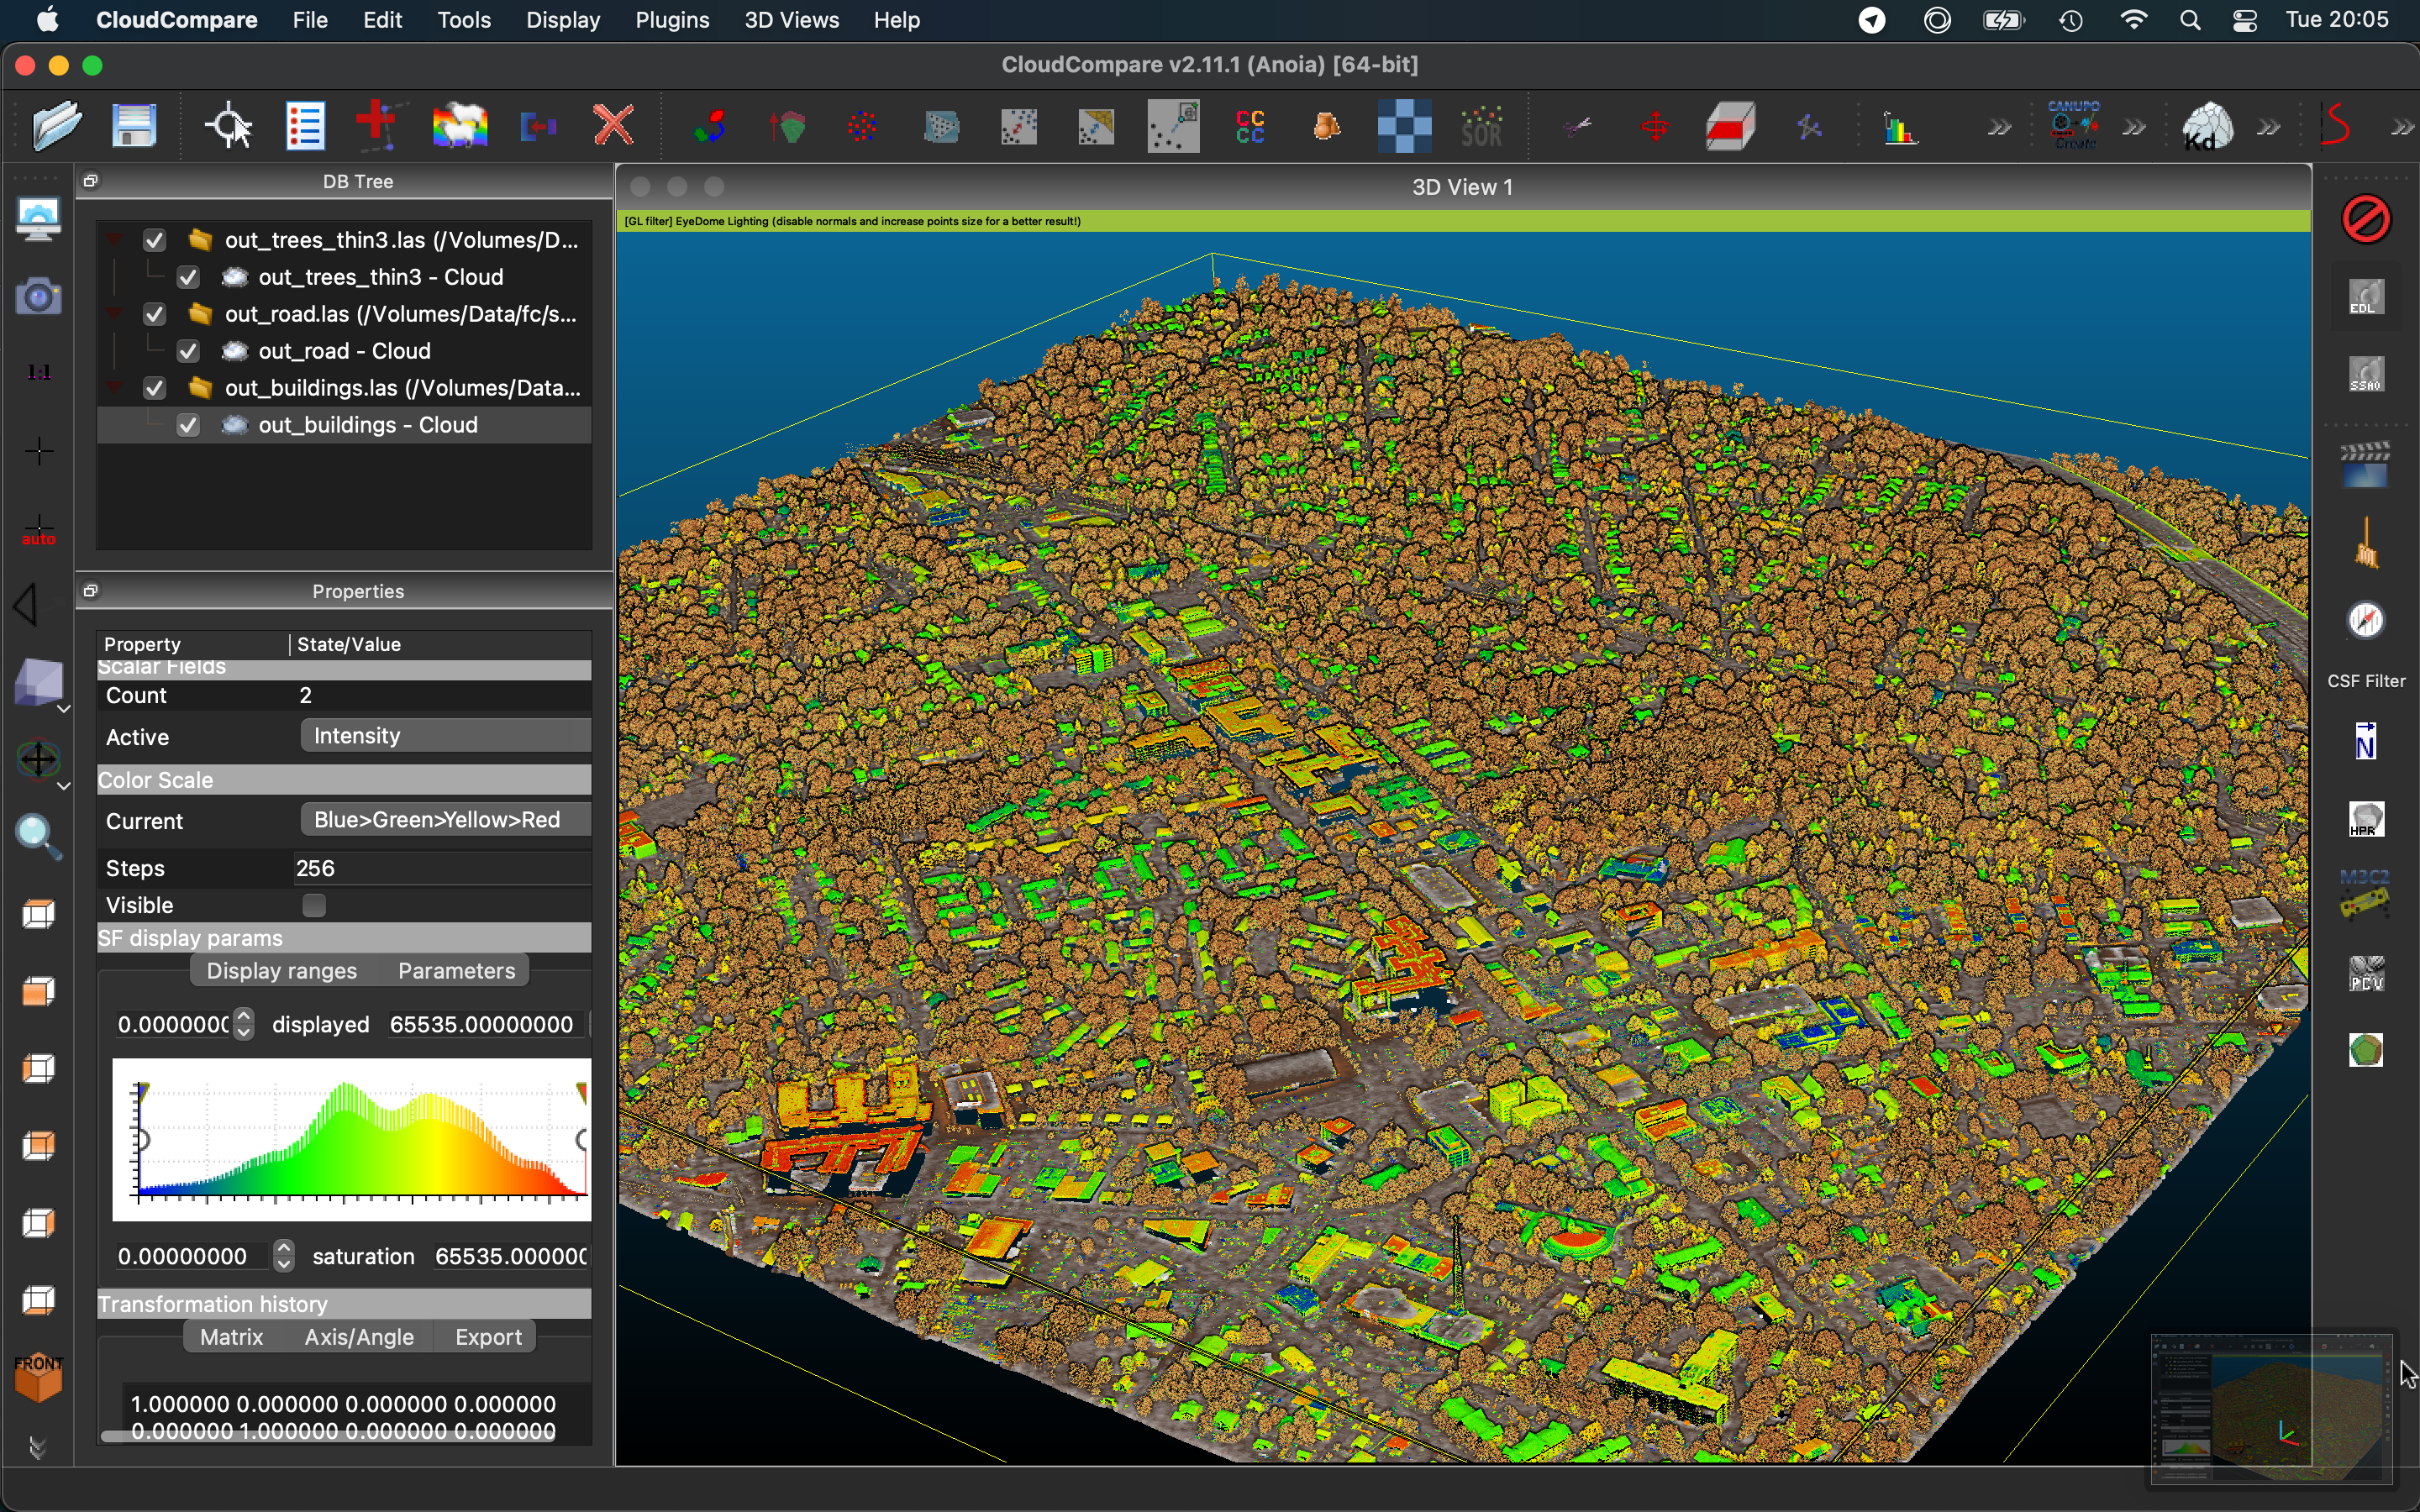The image size is (2420, 1512).
Task: Open the Plugins menu
Action: [x=671, y=20]
